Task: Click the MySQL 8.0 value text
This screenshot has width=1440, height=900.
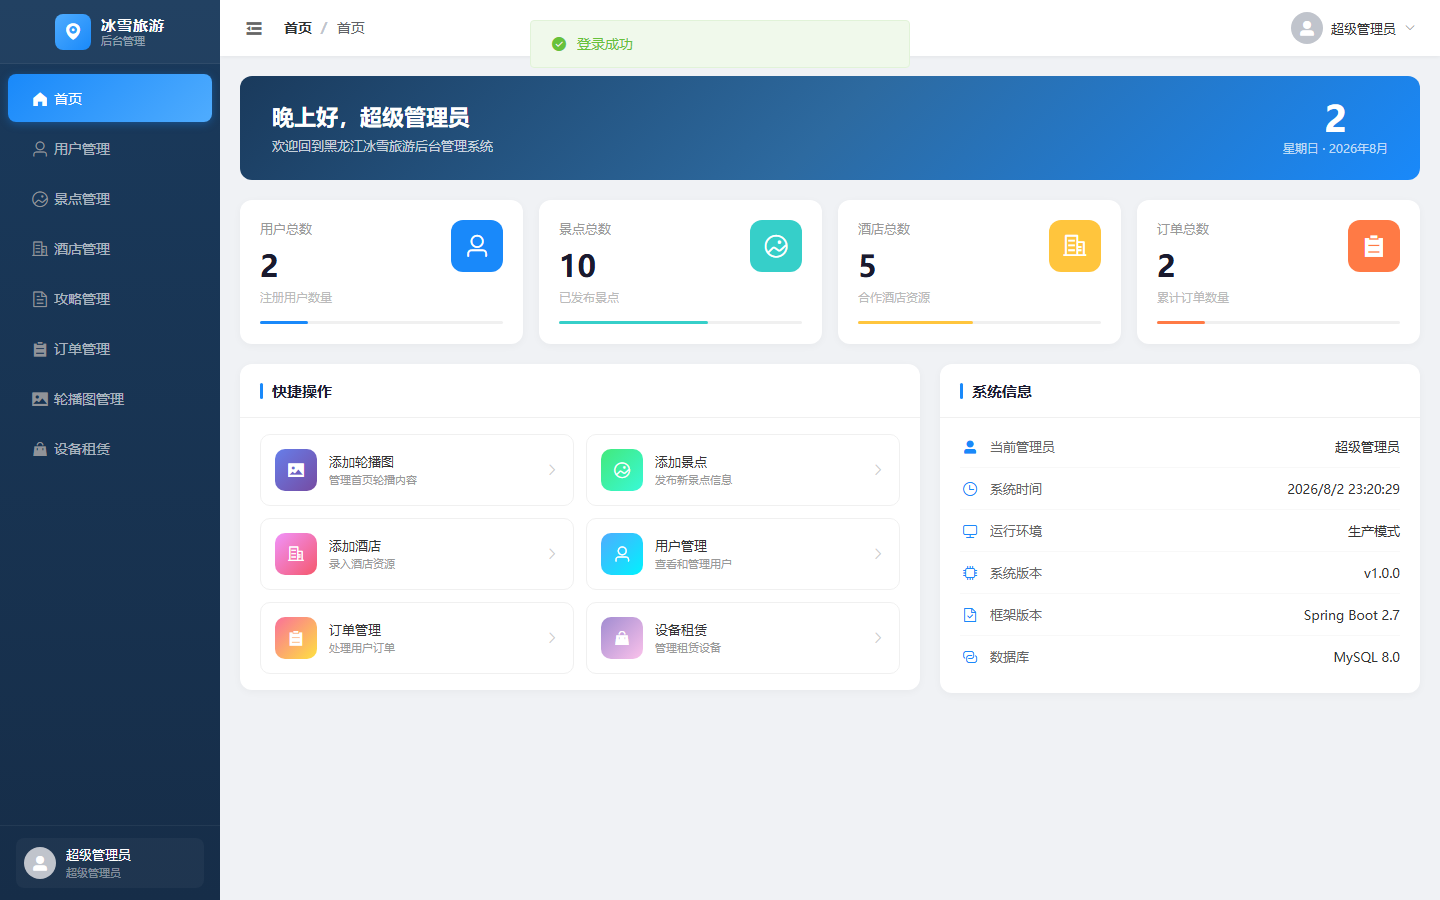Action: (x=1366, y=657)
